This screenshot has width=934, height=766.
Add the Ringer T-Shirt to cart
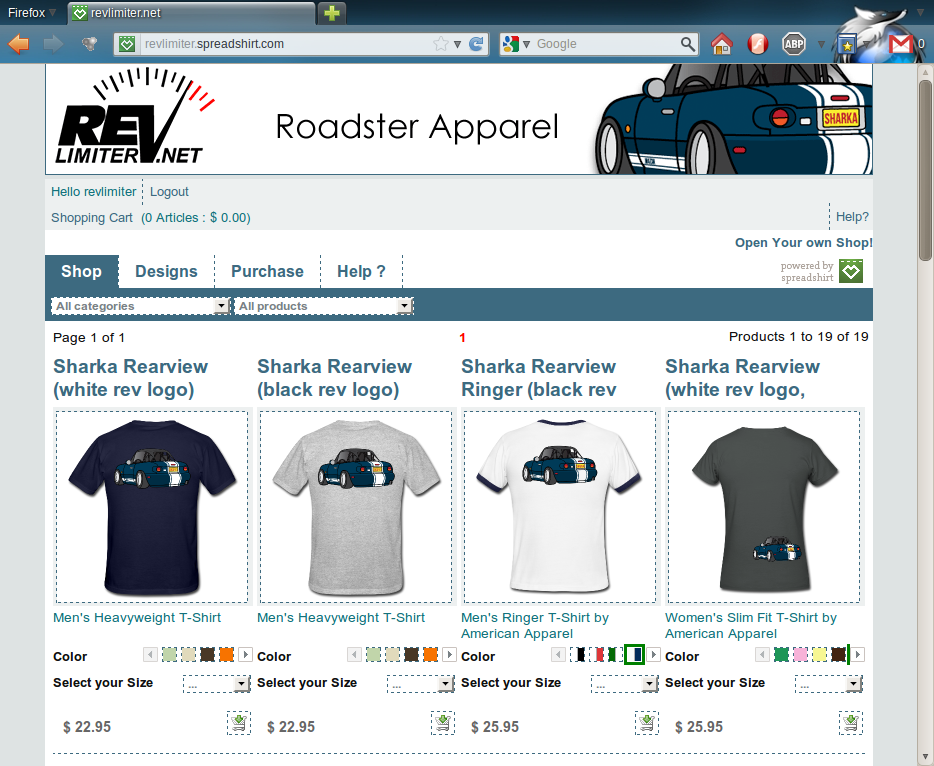pos(647,723)
